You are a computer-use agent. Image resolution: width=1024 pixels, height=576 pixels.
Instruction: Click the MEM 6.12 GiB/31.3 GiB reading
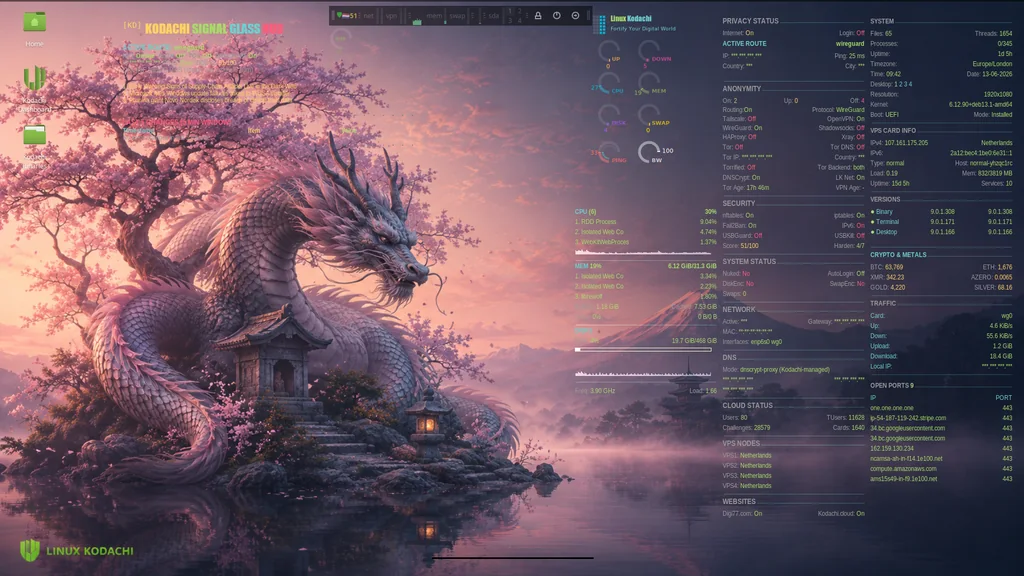pos(692,266)
